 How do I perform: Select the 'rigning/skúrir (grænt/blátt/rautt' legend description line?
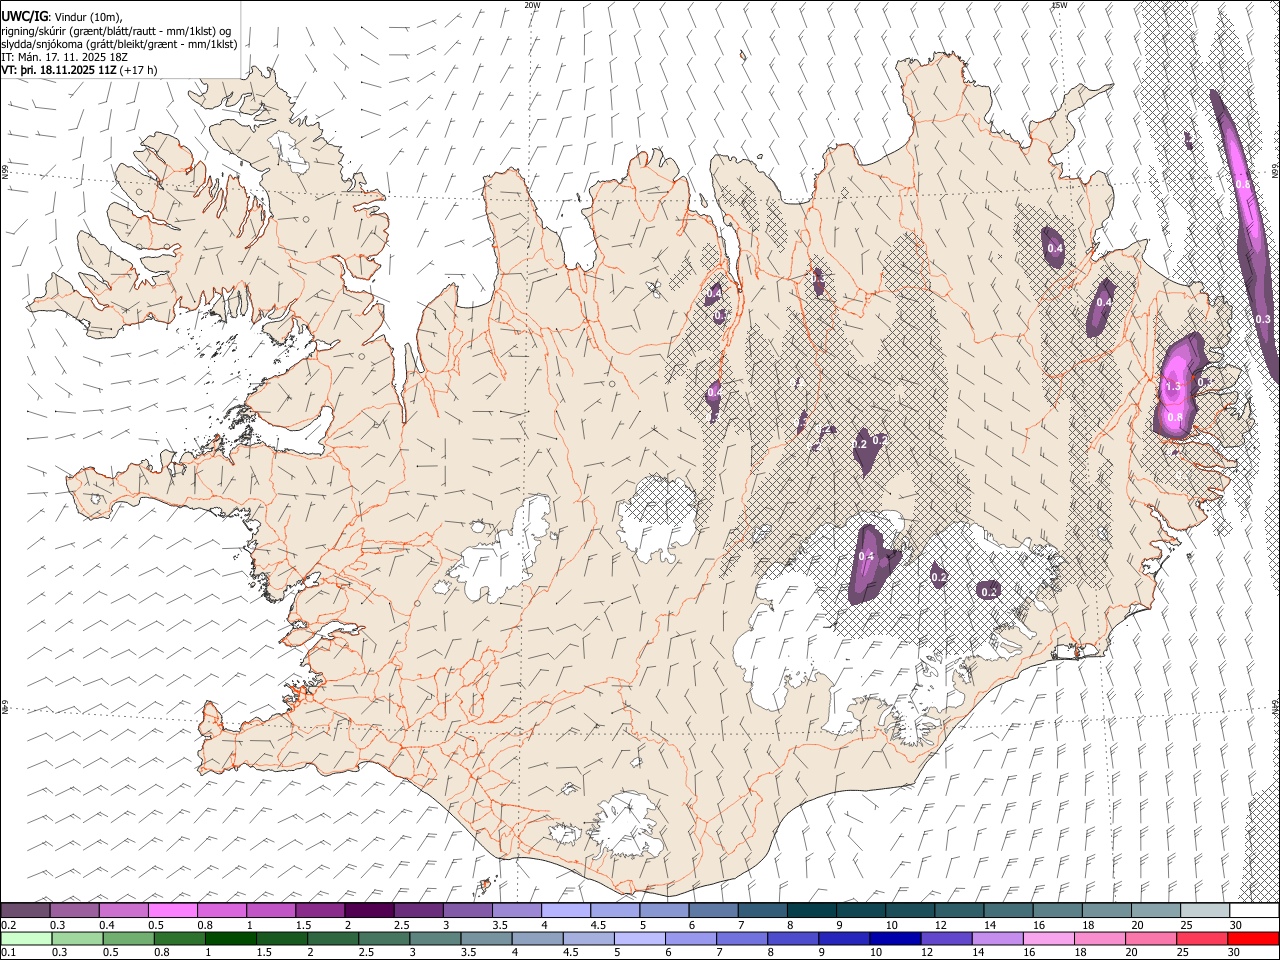click(115, 31)
